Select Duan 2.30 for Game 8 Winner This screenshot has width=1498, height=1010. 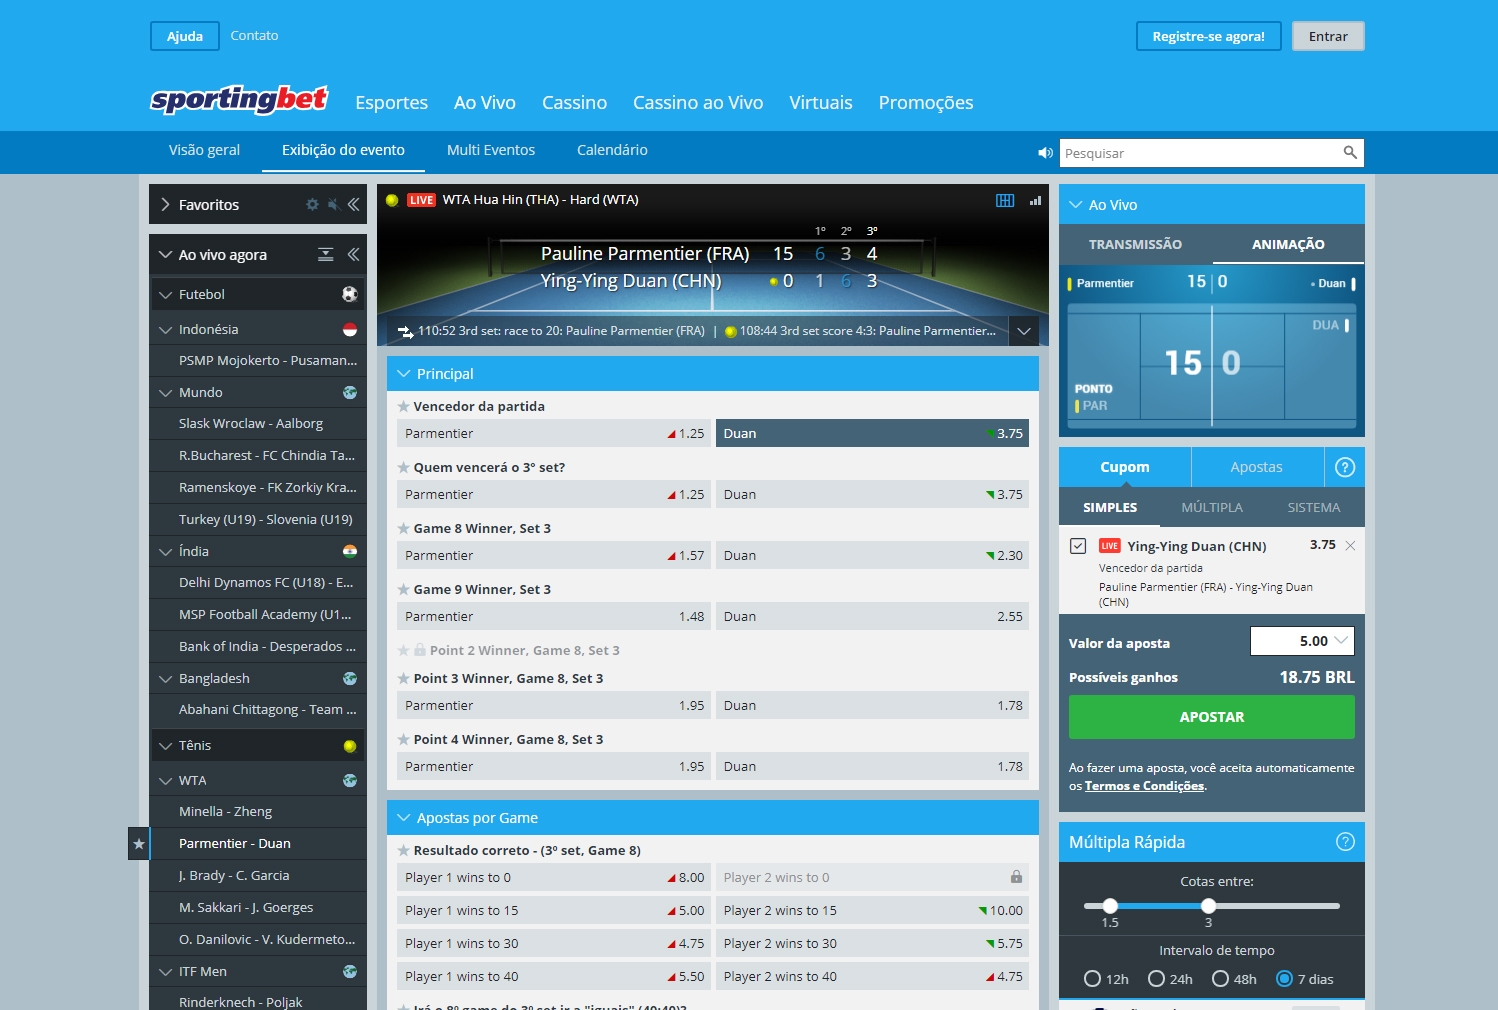pyautogui.click(x=872, y=555)
